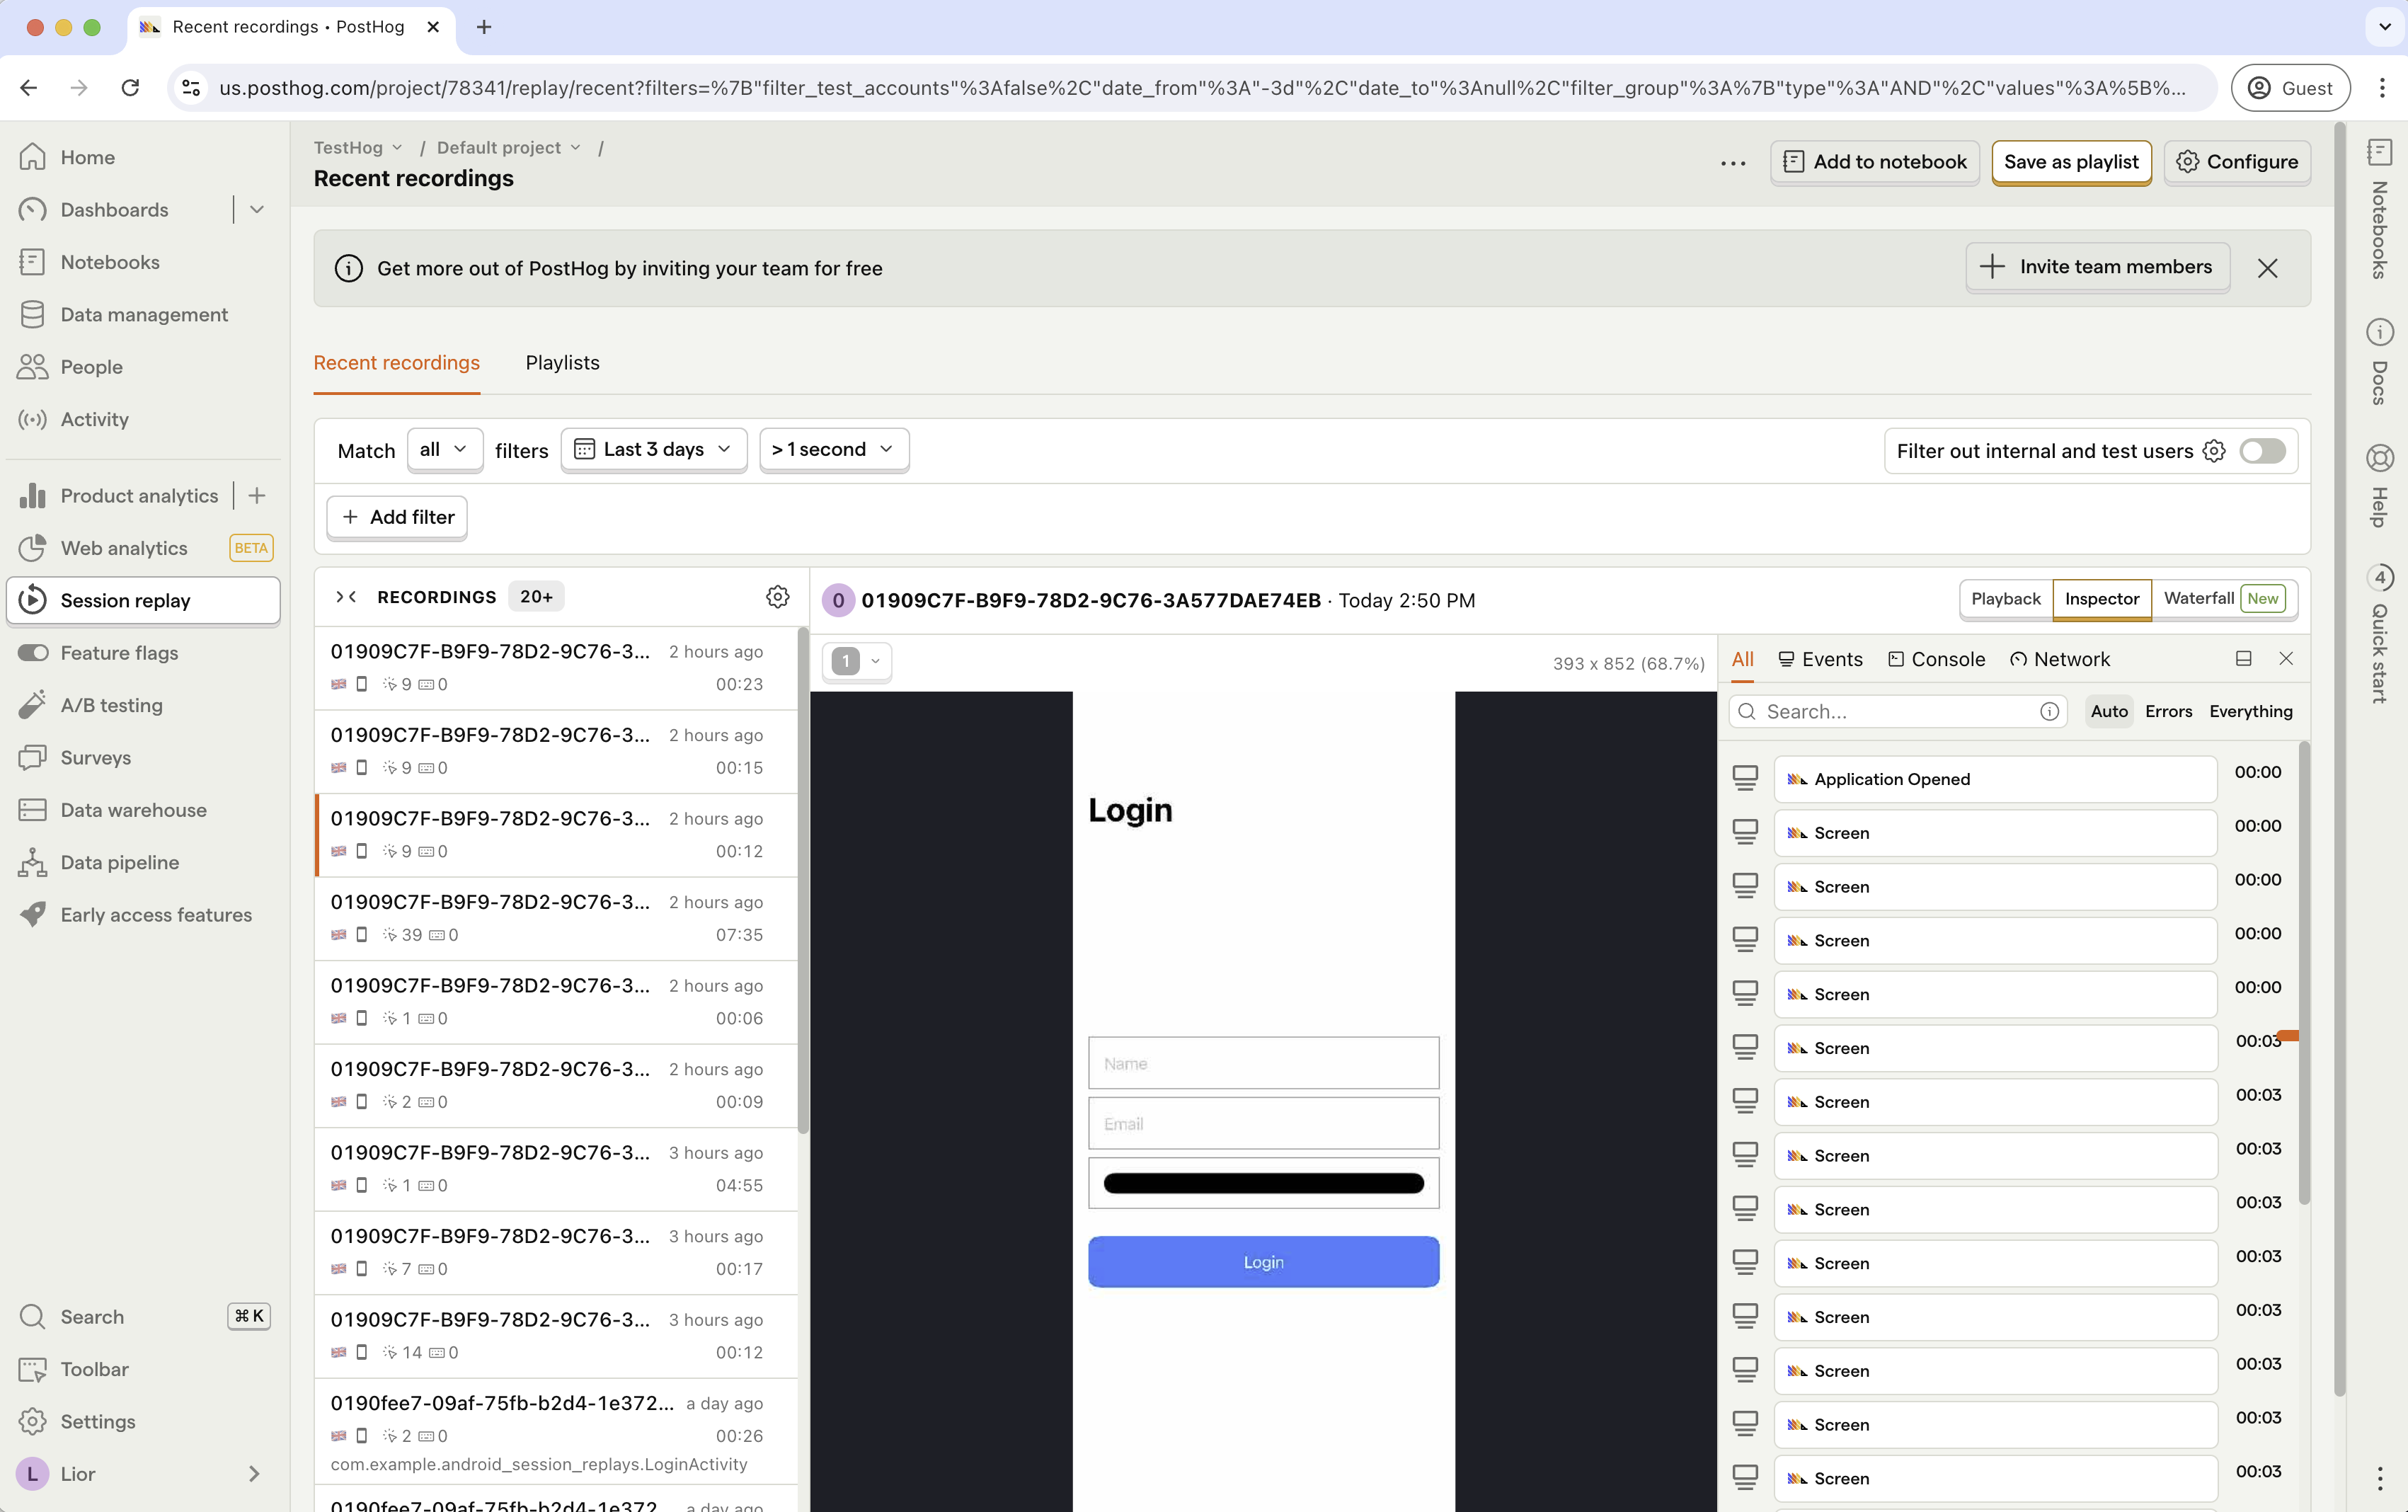Open the 07:35 recording with 39 clicks
The height and width of the screenshot is (1512, 2408).
[x=556, y=918]
